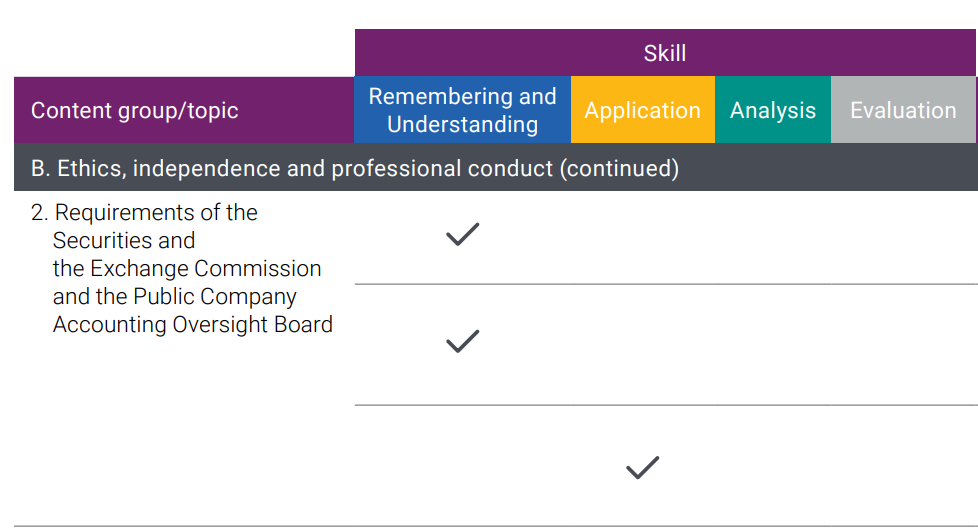Viewport: 978px width, 528px height.
Task: Click the empty third-row Remembering and Understanding cell
Action: coord(462,466)
